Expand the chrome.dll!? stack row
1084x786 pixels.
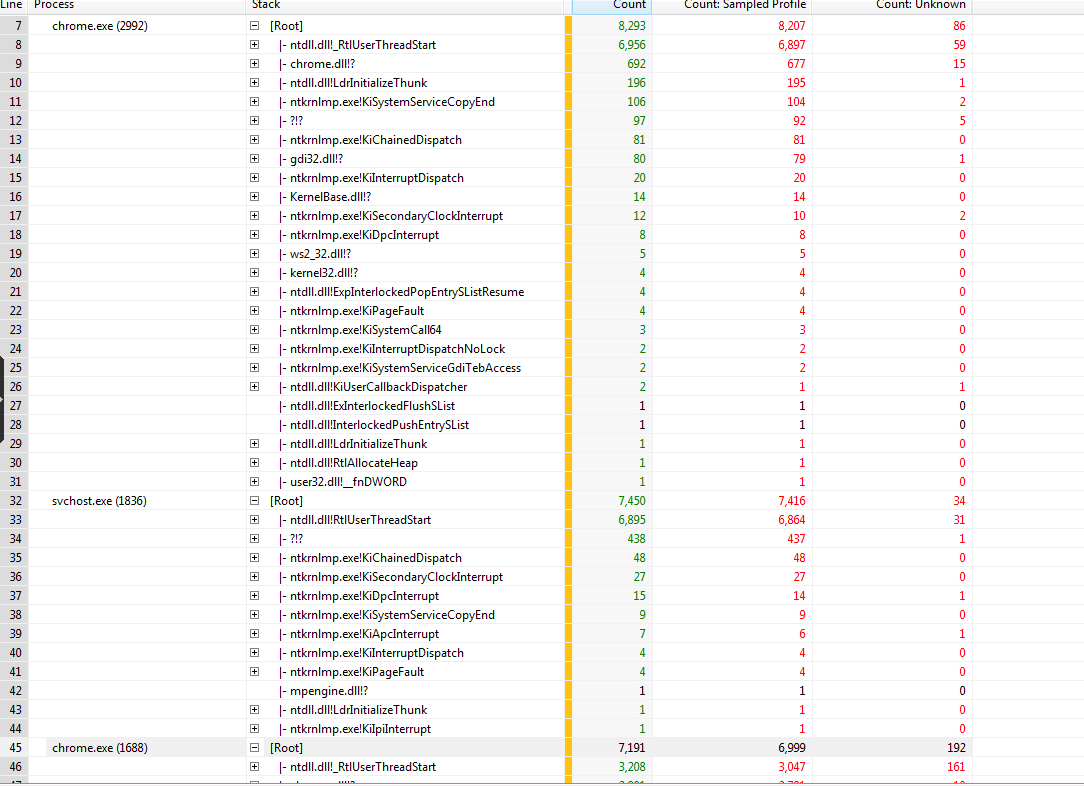254,64
